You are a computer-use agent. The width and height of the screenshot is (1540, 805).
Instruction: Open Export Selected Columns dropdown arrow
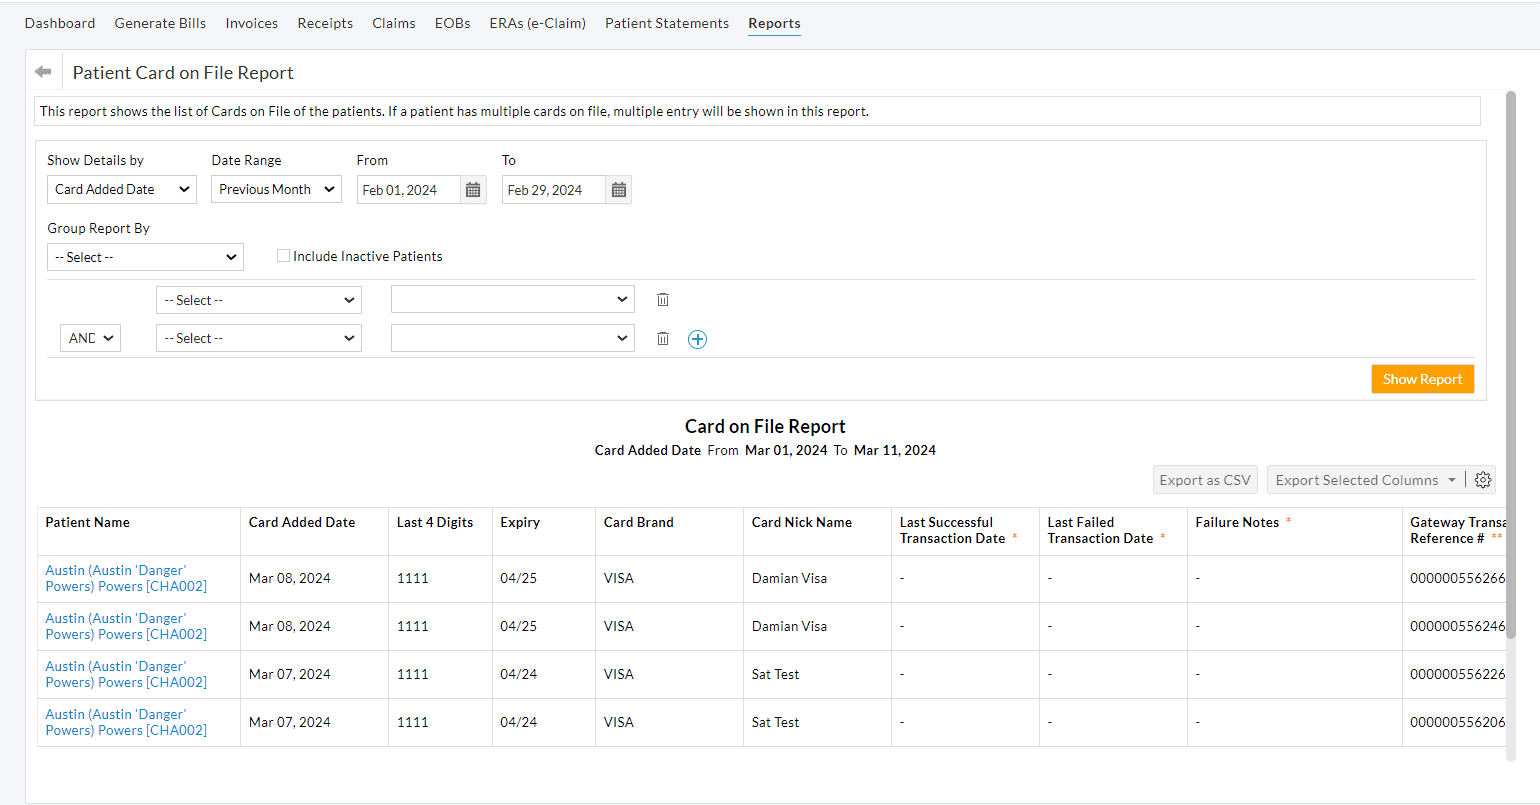click(1451, 480)
